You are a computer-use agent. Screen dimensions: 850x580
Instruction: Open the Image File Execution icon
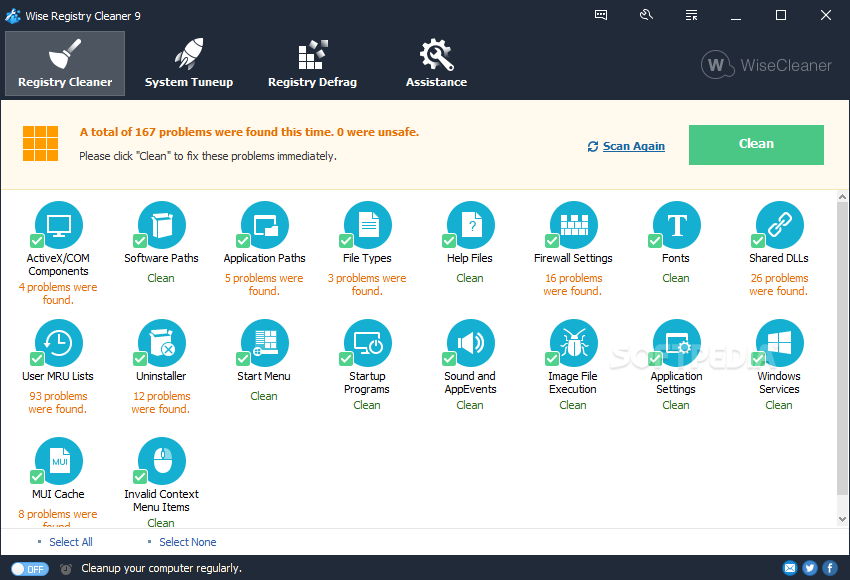pos(574,343)
